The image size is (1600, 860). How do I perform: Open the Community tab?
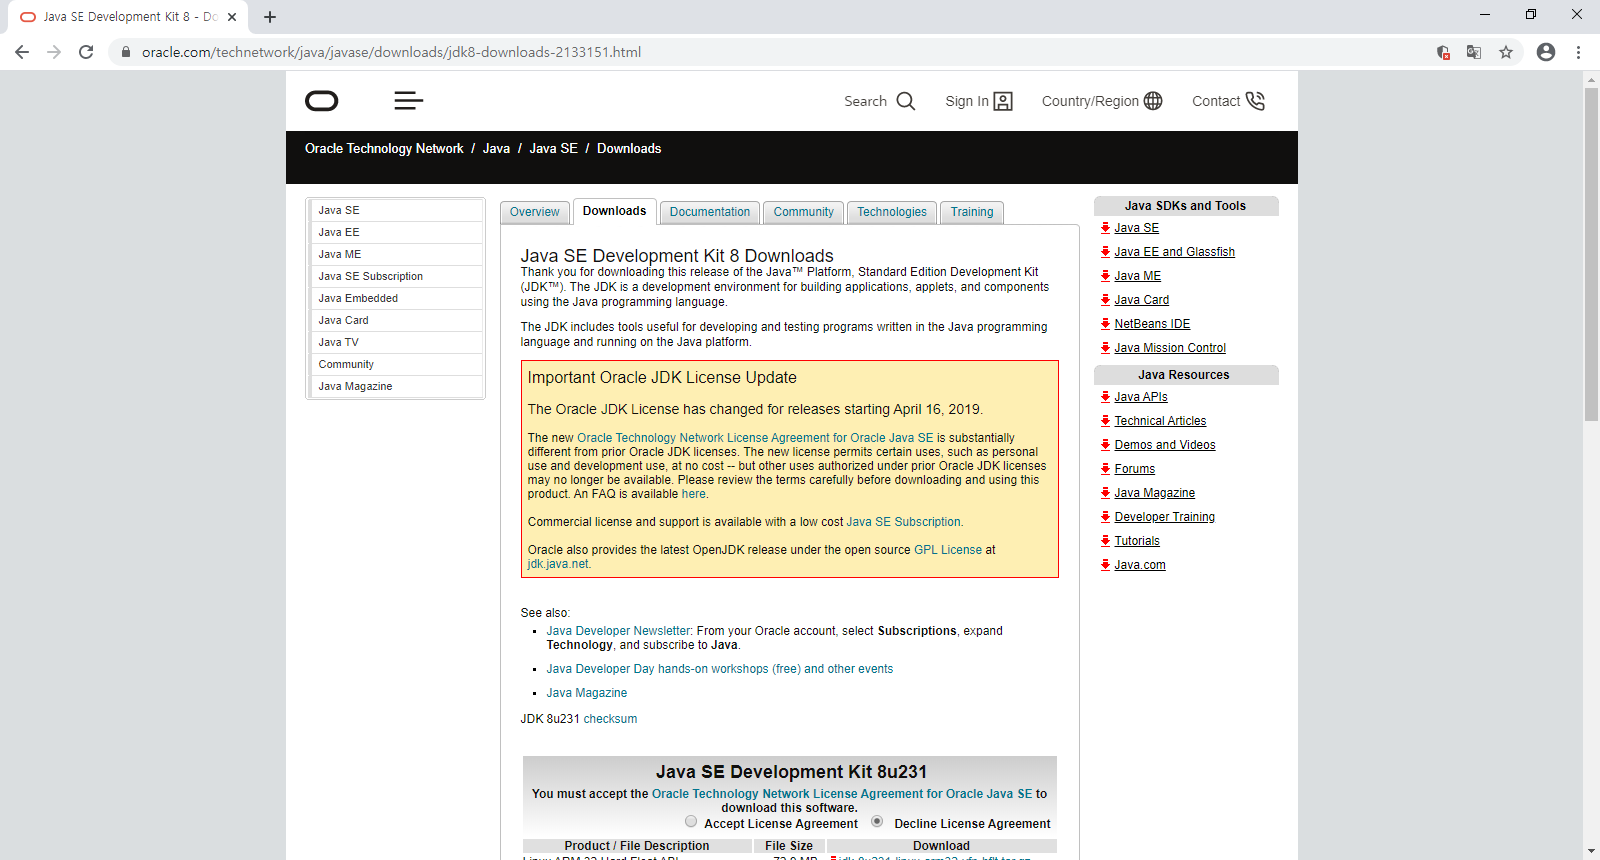click(803, 212)
